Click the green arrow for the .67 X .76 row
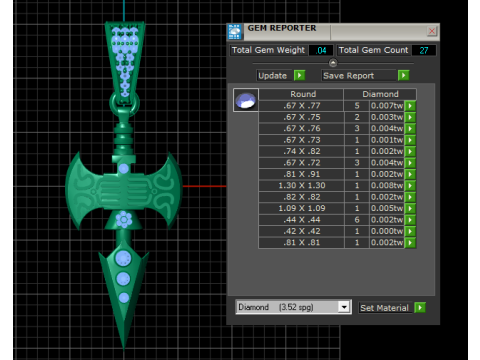This screenshot has height=360, width=480. pos(410,129)
